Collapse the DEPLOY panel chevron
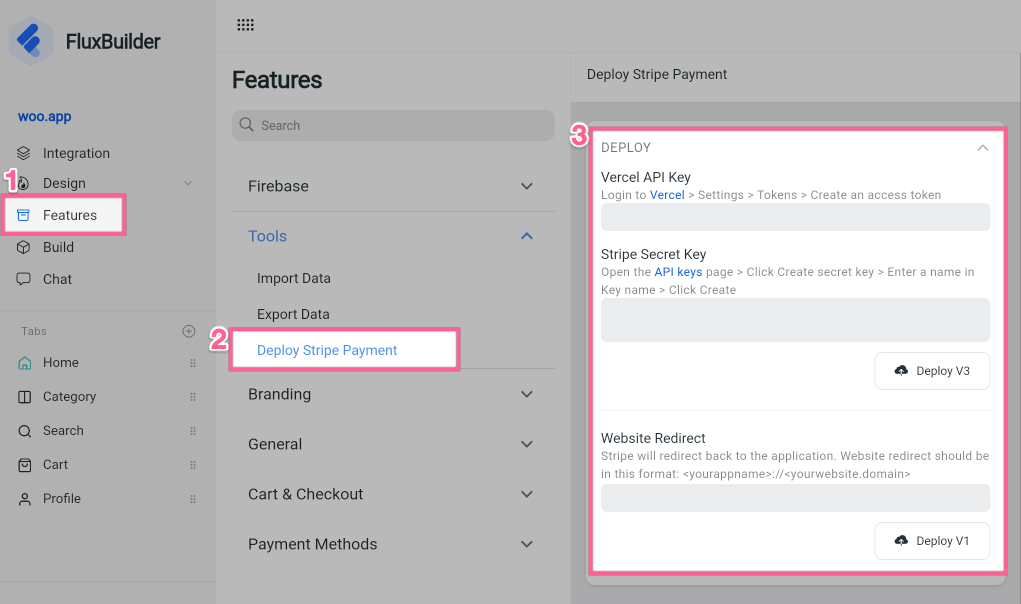 click(x=982, y=148)
